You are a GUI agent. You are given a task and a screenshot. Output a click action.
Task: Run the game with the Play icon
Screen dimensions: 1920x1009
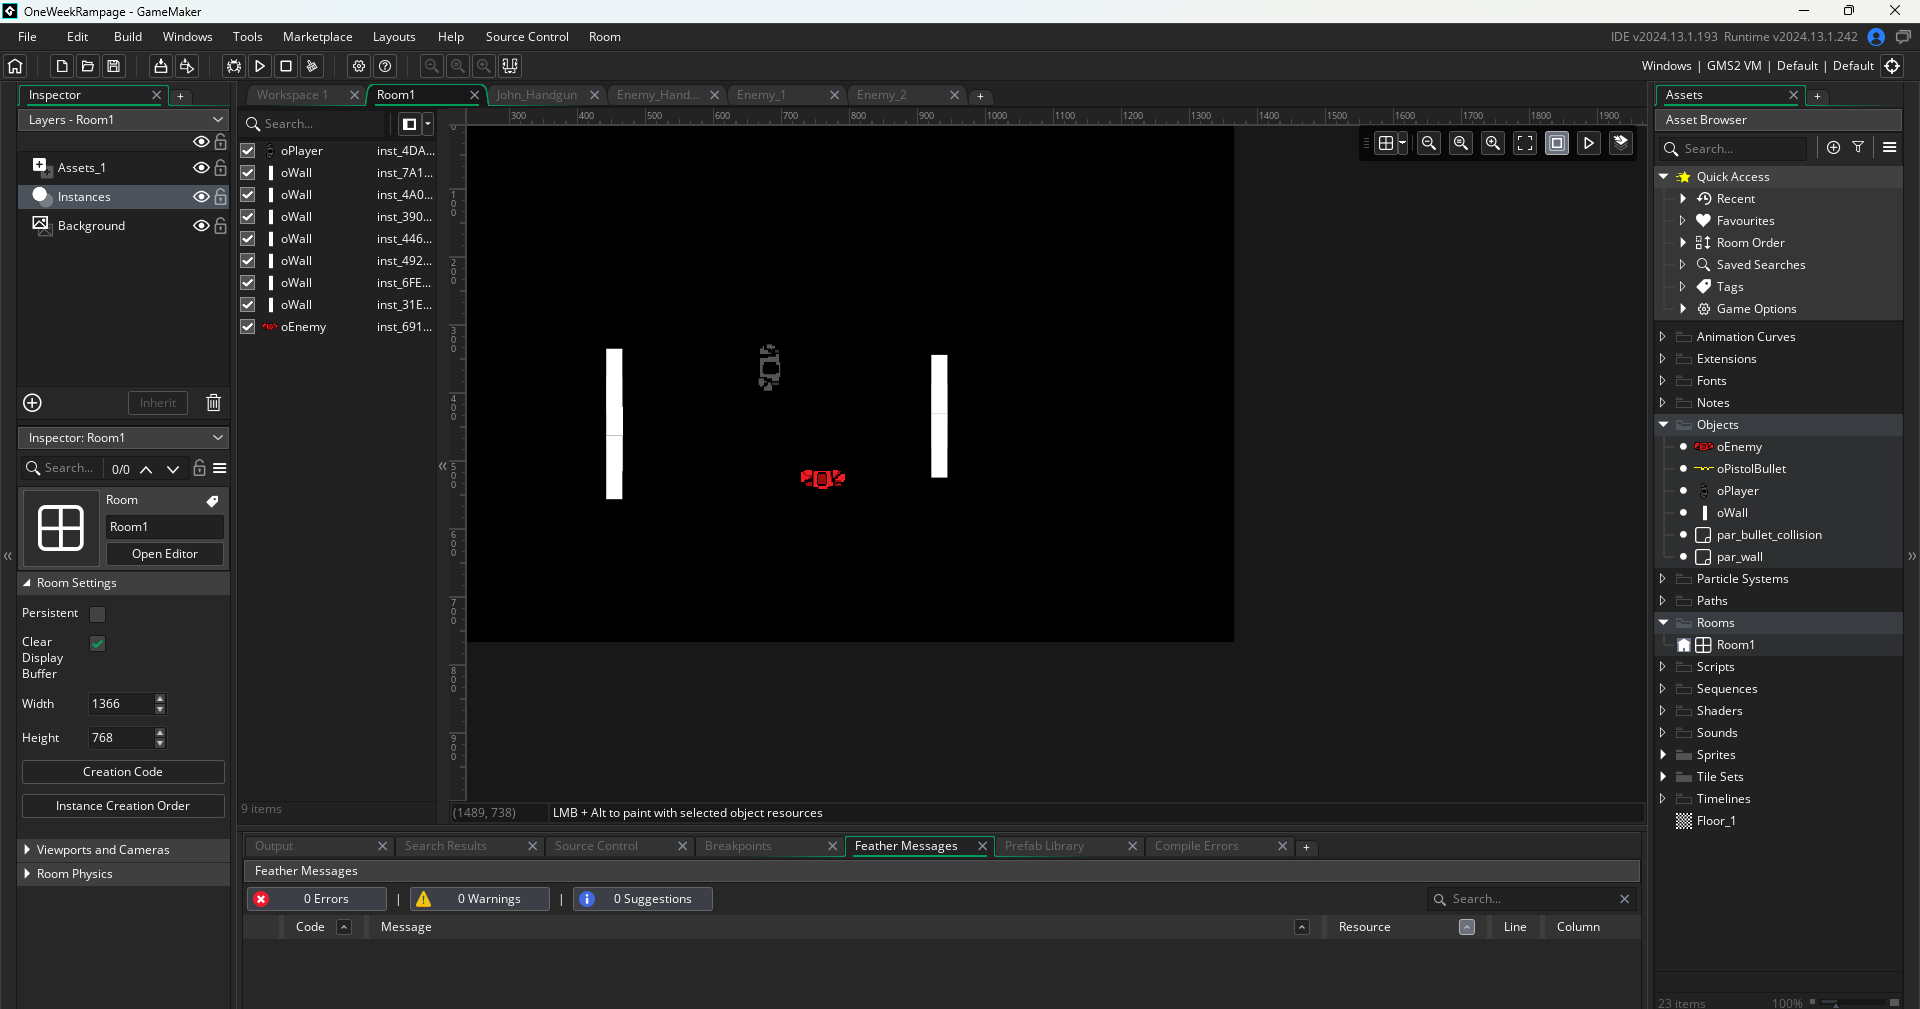260,66
